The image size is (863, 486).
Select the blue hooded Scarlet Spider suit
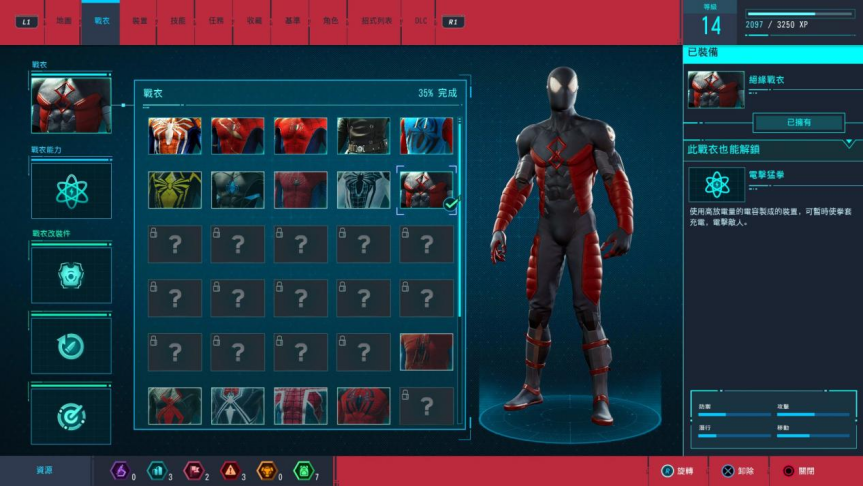coord(427,135)
